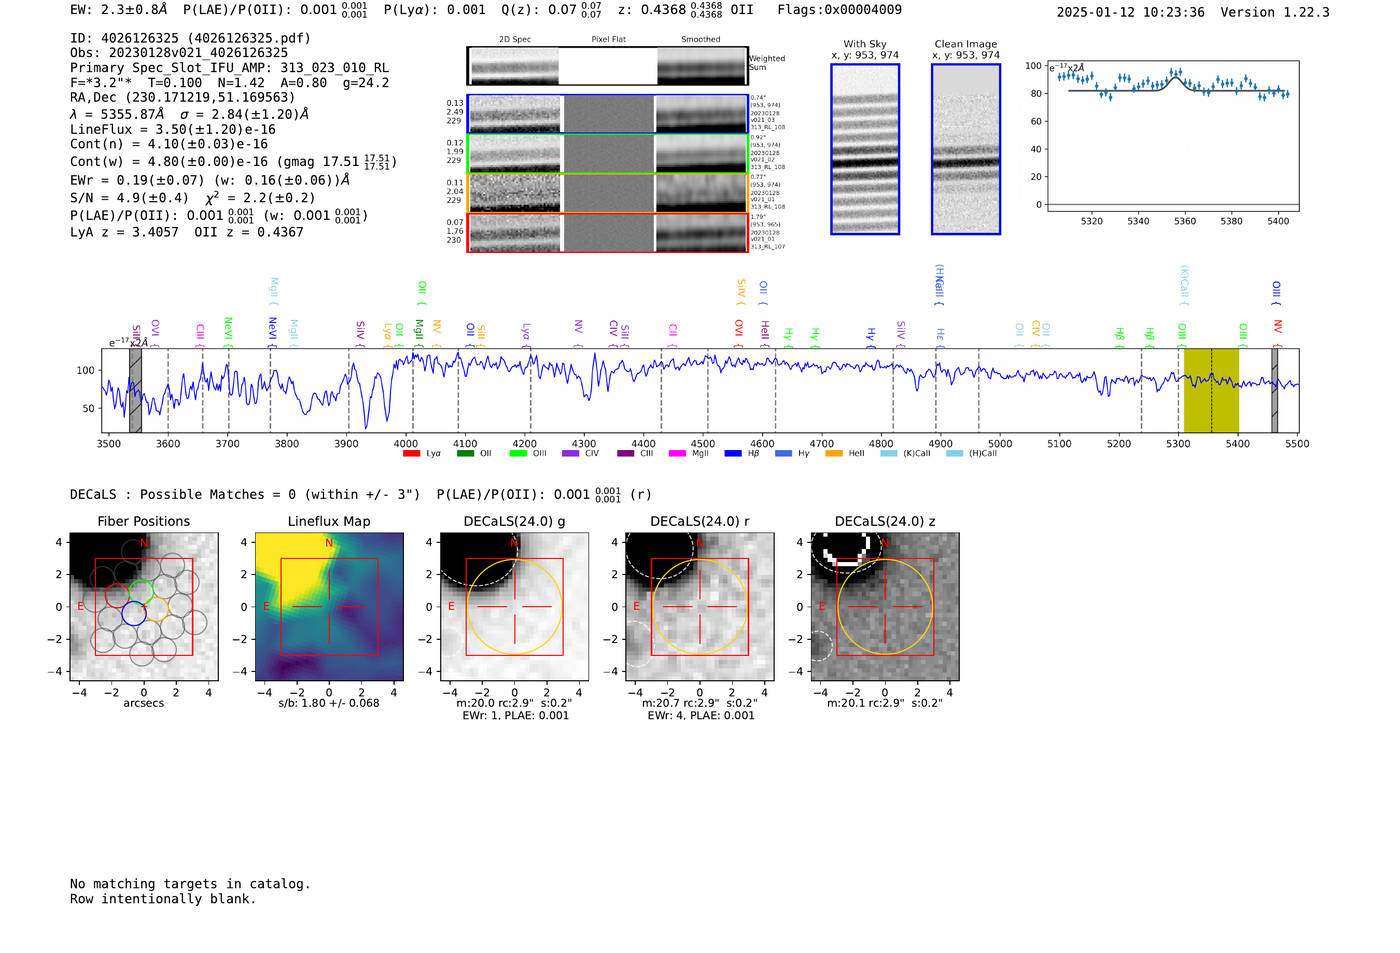
Task: Click the No matching targets in catalog text
Action: (190, 884)
